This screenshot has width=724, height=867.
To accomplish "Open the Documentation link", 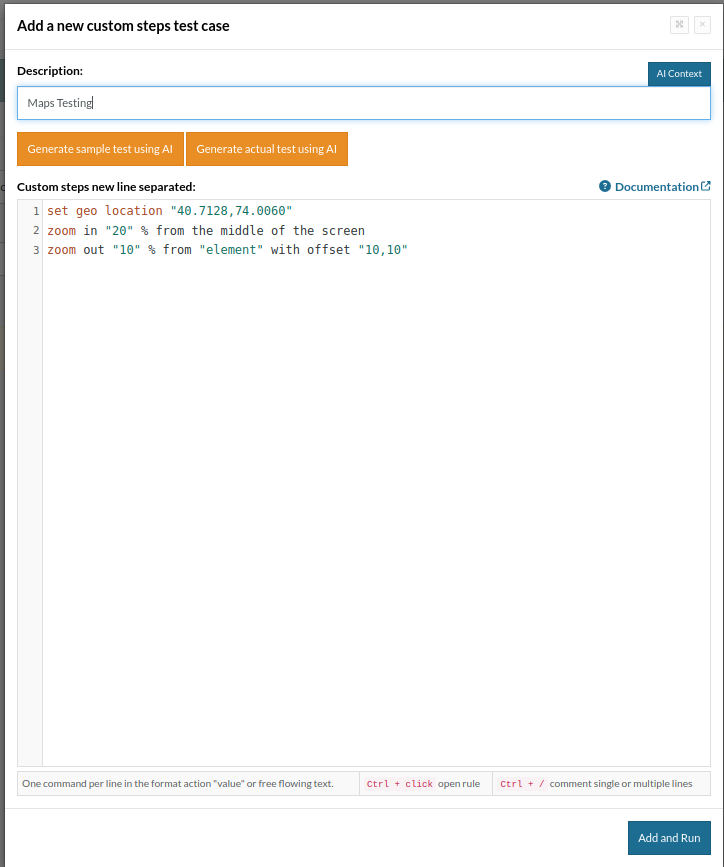I will click(x=656, y=187).
